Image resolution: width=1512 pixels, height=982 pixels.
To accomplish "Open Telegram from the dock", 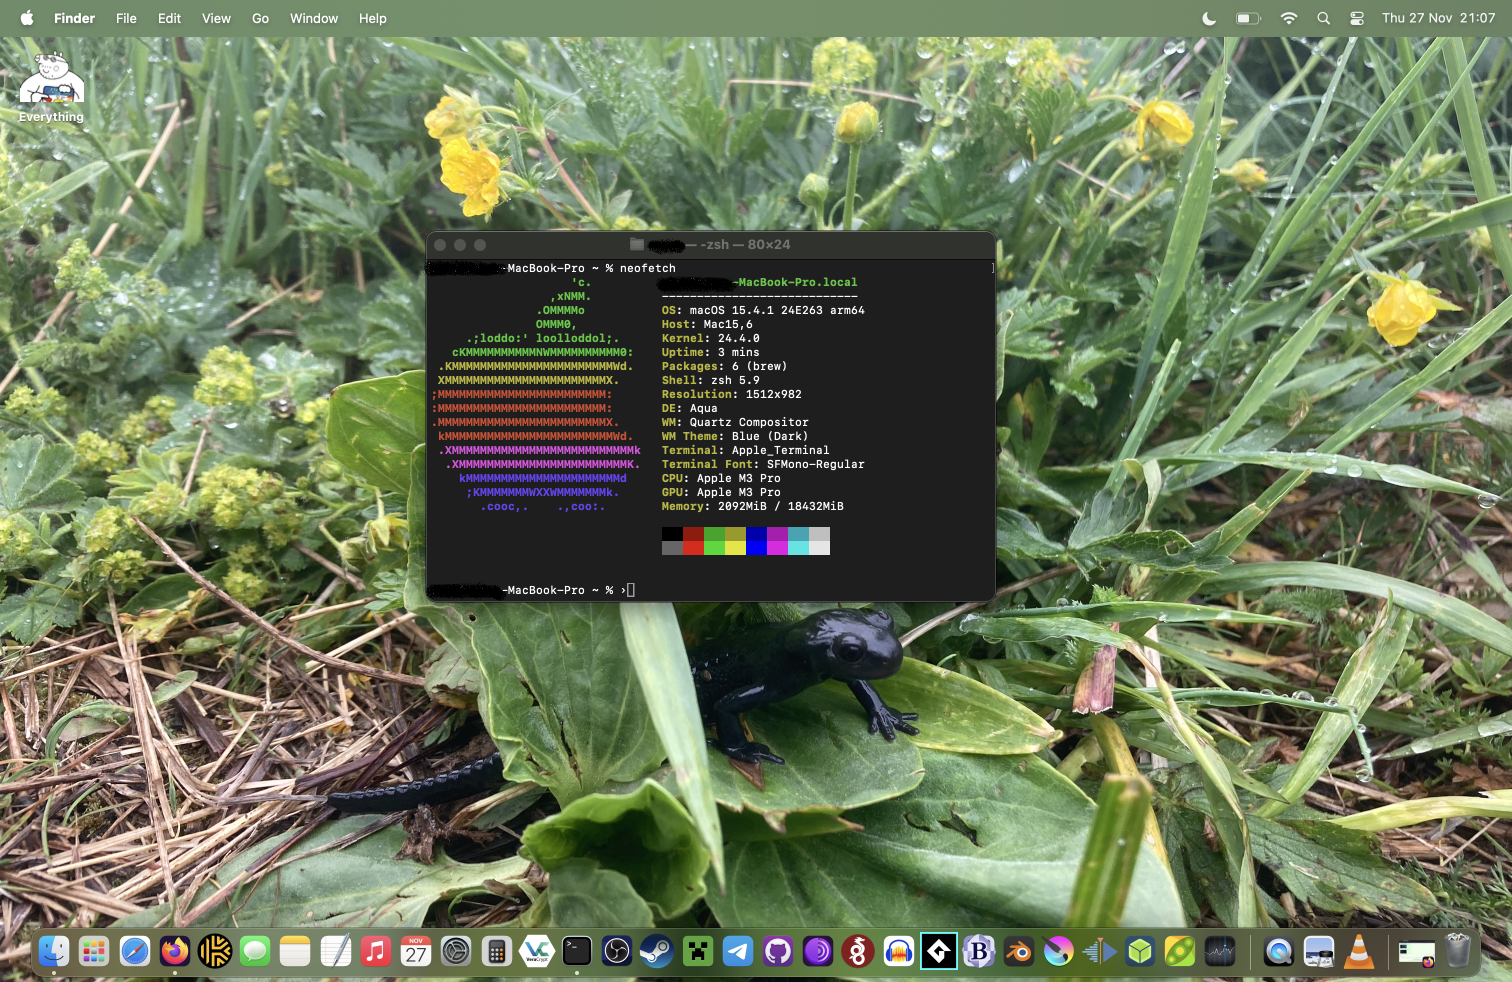I will pos(738,951).
